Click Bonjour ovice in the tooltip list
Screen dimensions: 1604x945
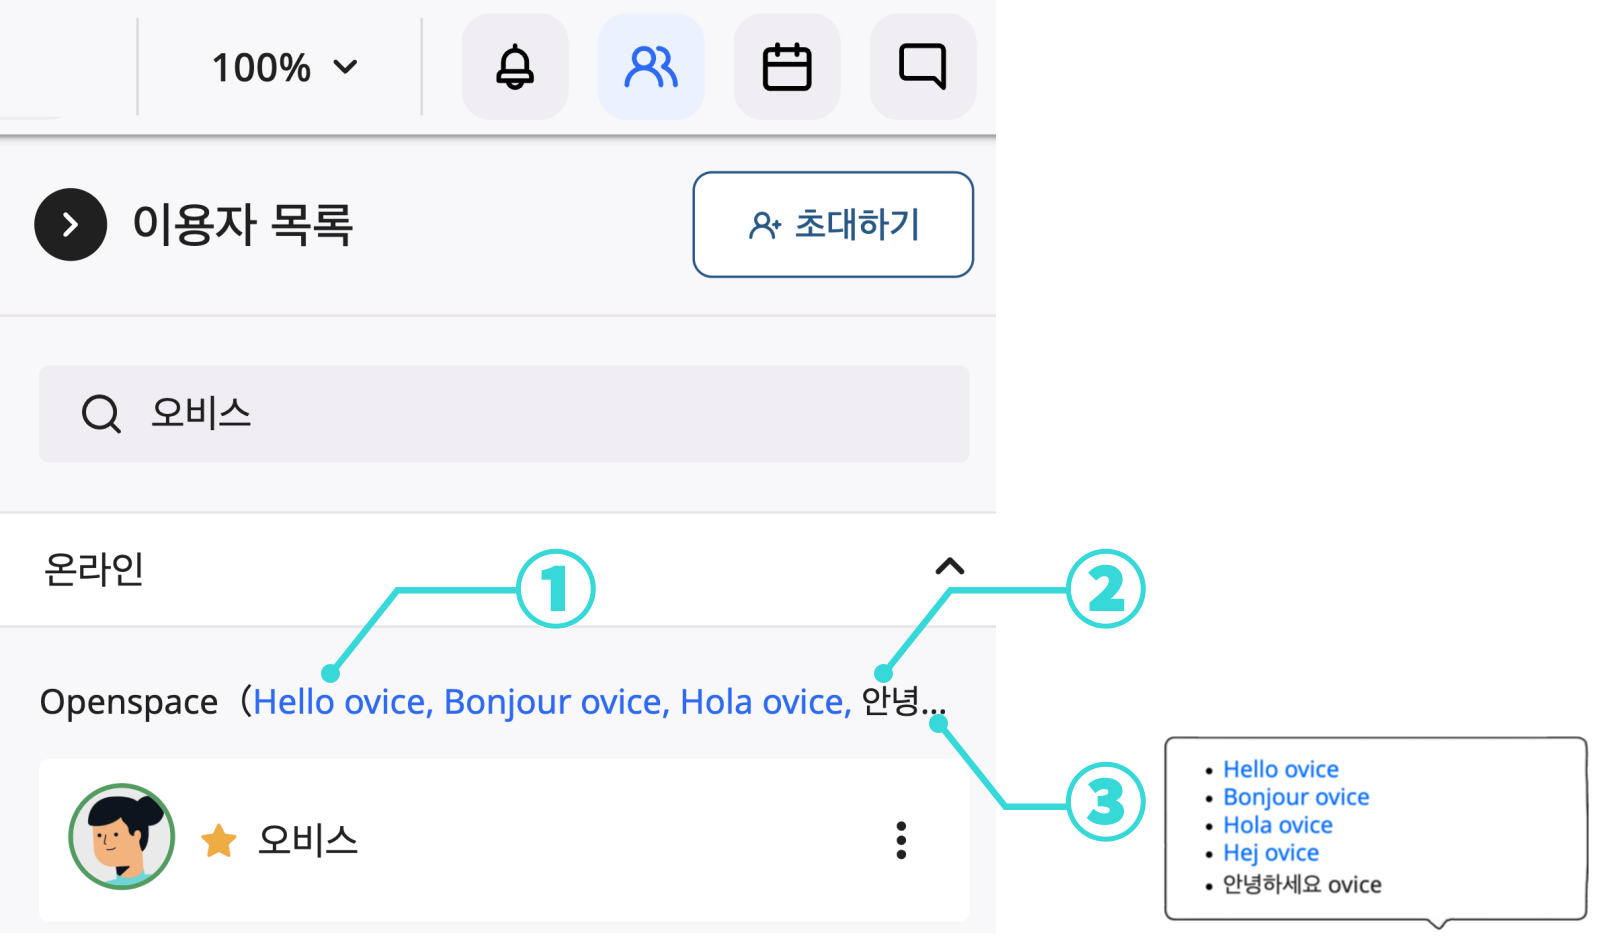pyautogui.click(x=1296, y=797)
